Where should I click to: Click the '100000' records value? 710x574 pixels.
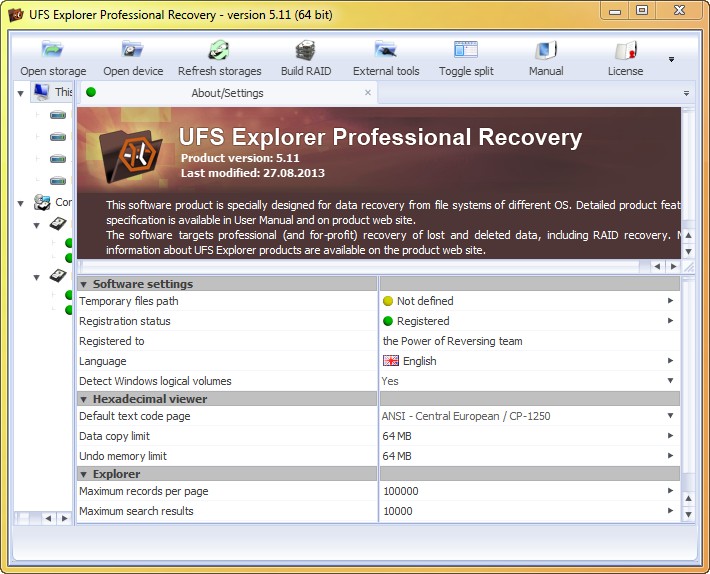pos(401,491)
